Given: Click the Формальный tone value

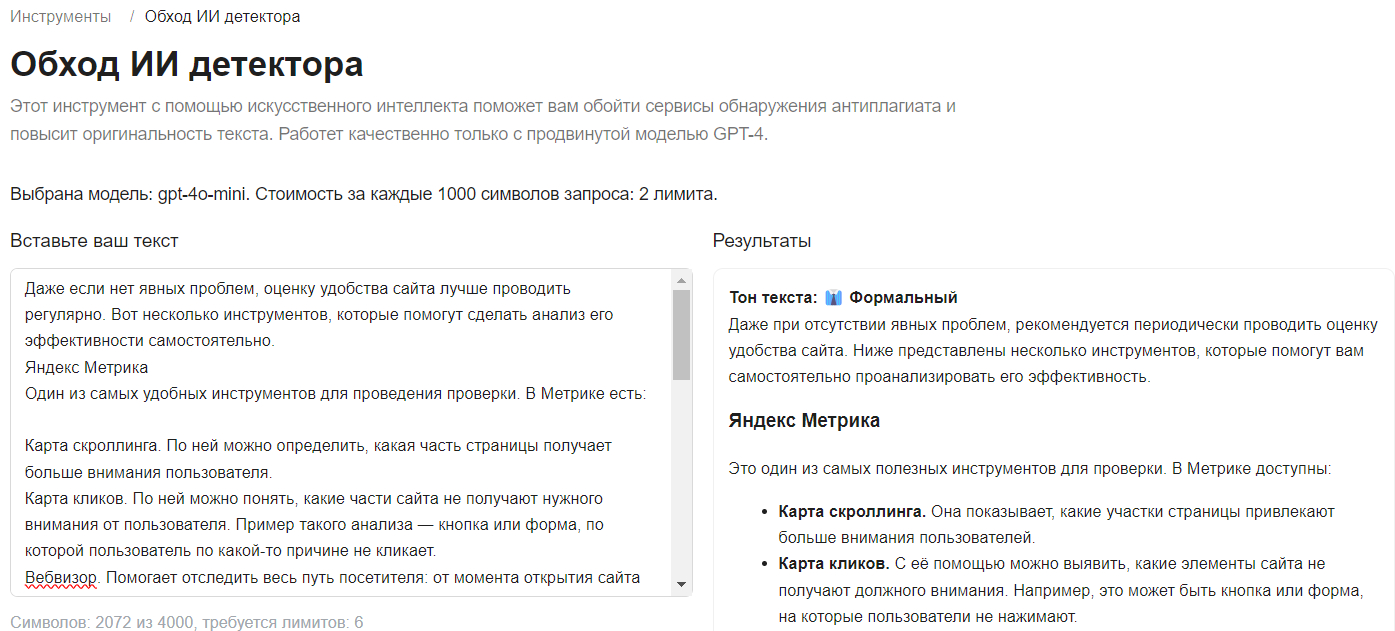Looking at the screenshot, I should [904, 298].
